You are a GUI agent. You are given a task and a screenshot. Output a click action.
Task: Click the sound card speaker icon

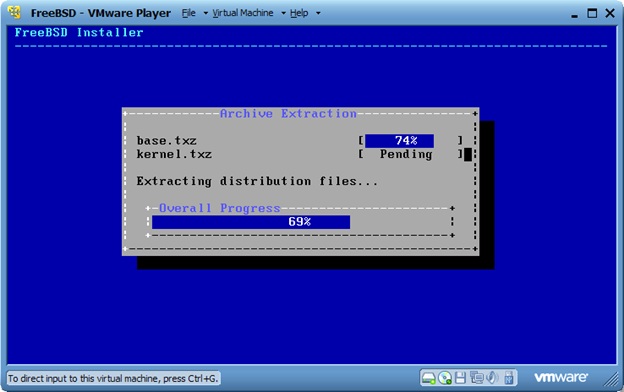coord(492,378)
